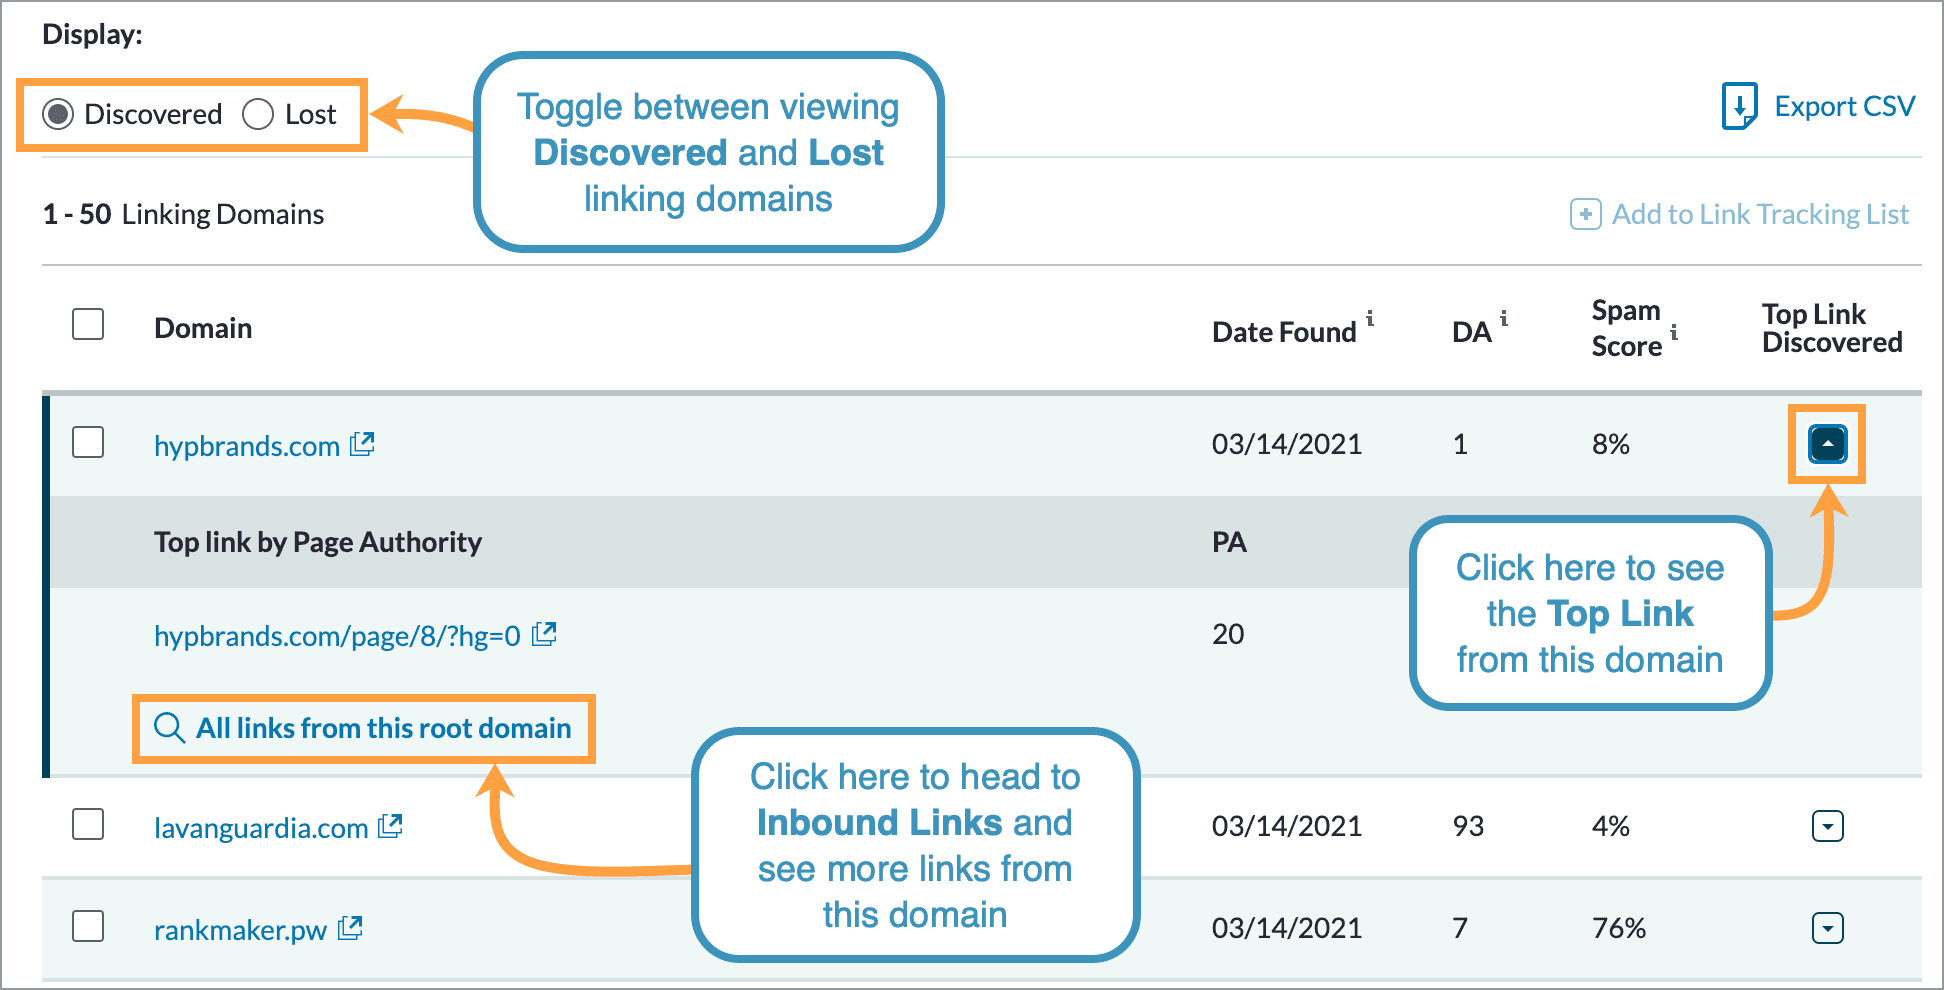Collapse the Top Link for hypbrands.com

(1827, 444)
